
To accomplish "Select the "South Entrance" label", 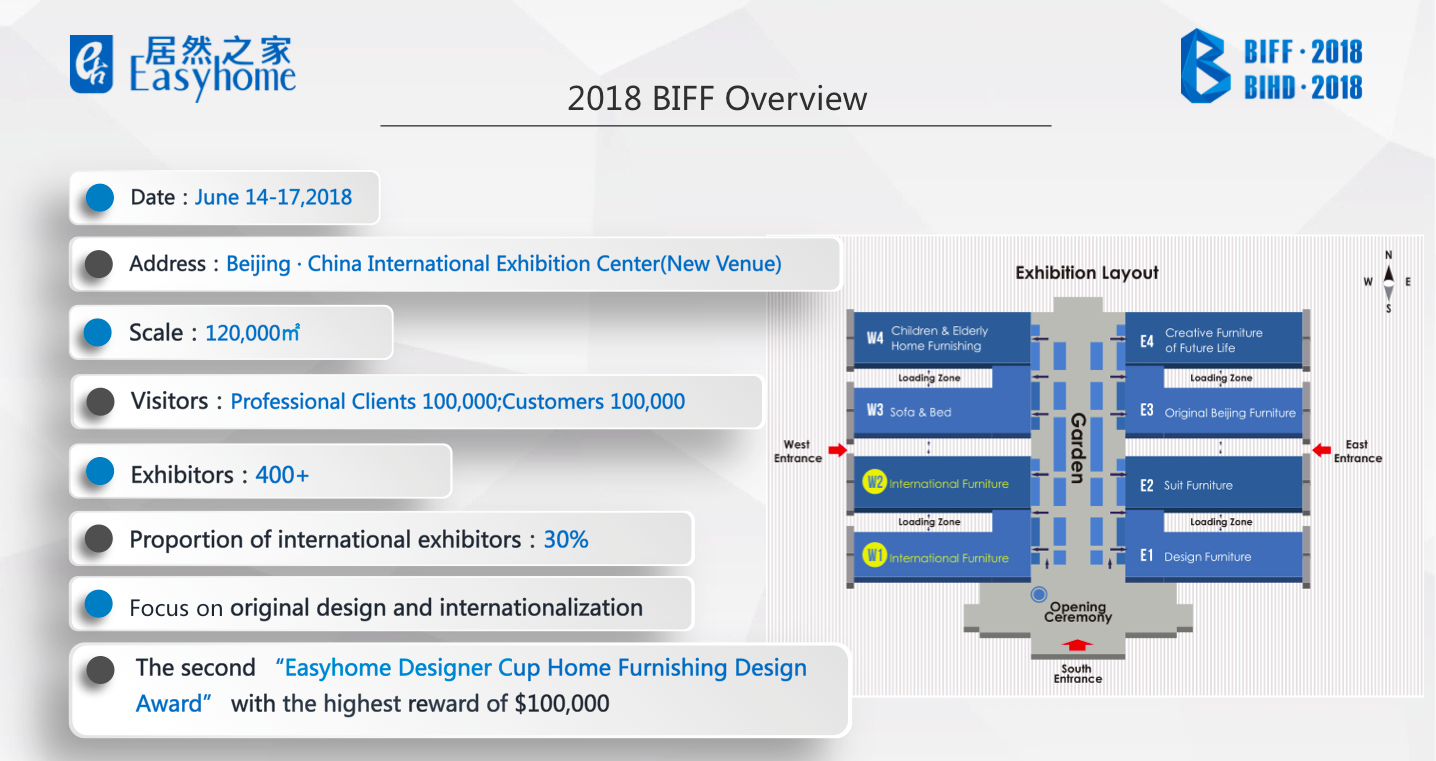I will coord(1077,674).
